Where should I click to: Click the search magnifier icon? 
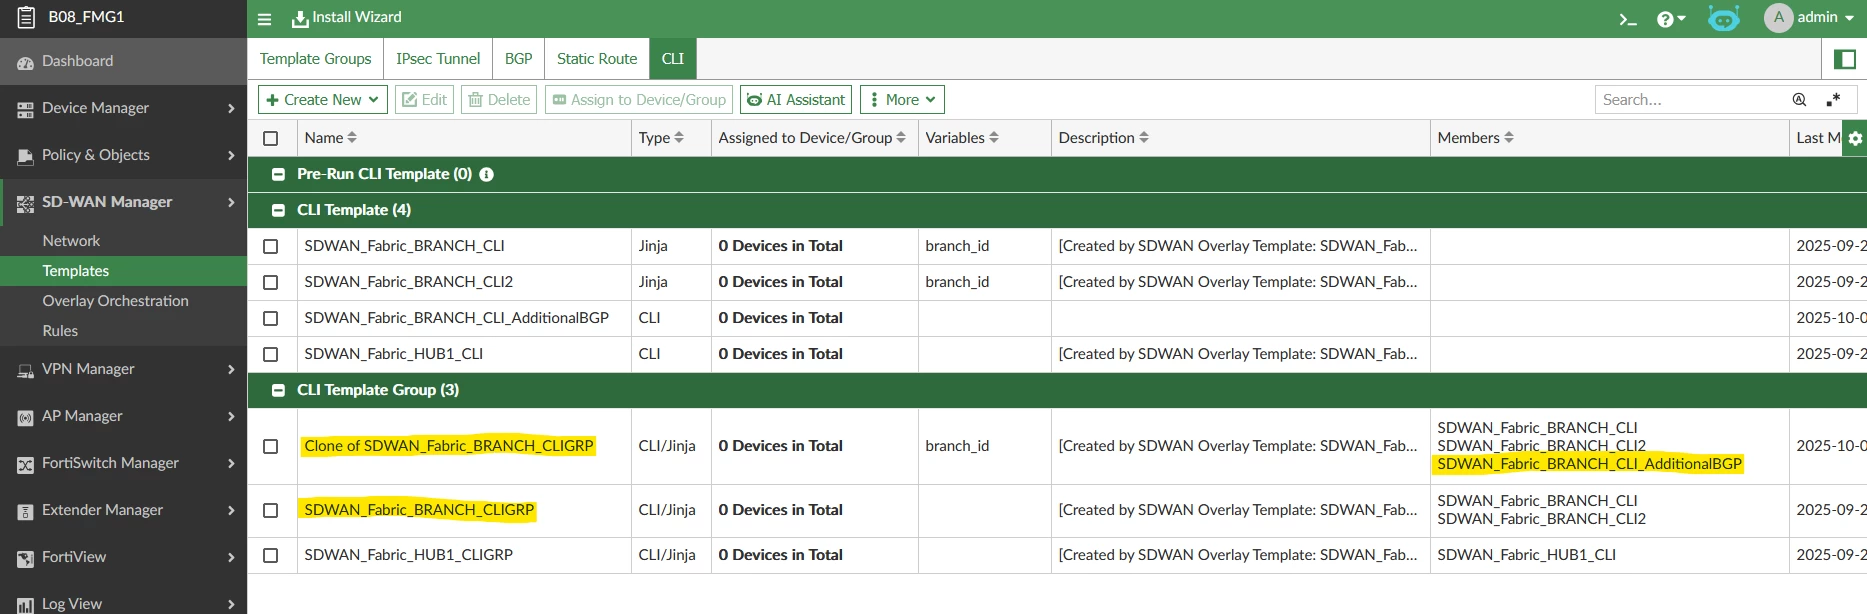(x=1799, y=100)
